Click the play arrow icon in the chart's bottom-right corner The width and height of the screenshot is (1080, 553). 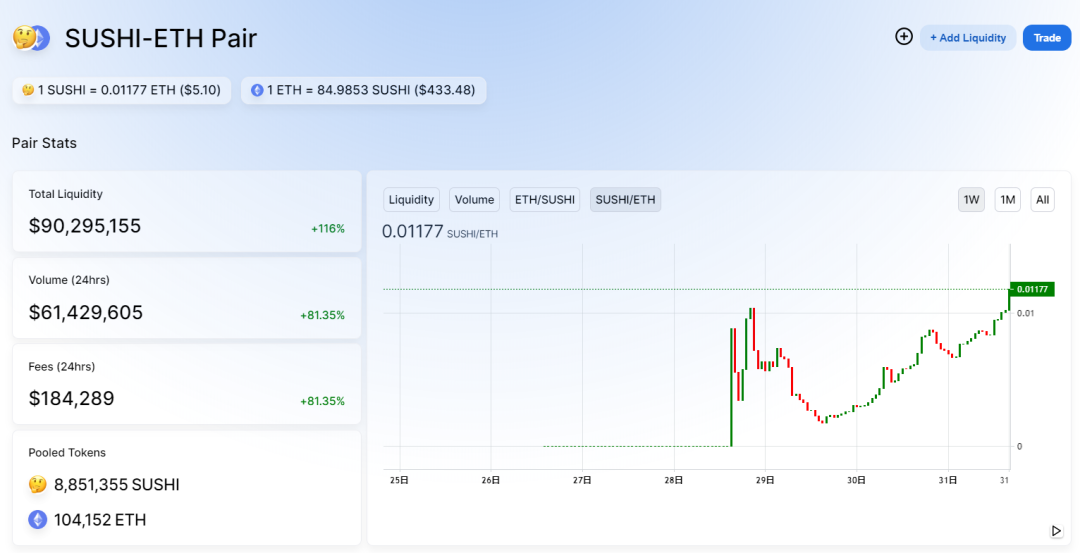(x=1056, y=530)
